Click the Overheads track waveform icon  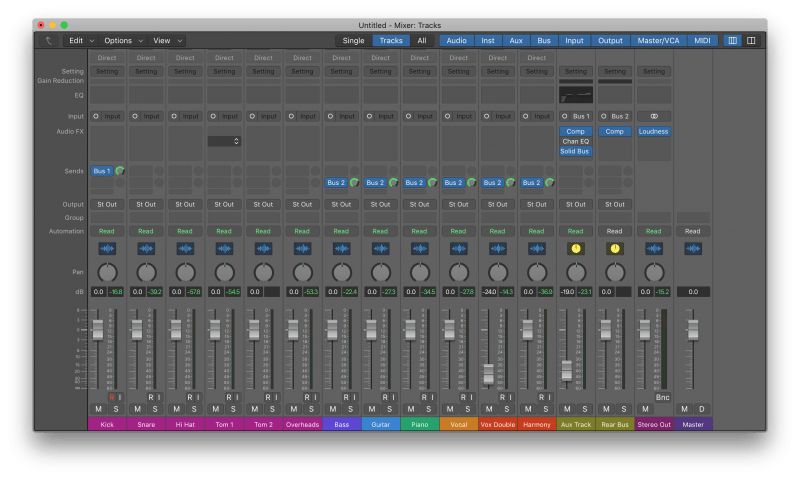tap(303, 248)
